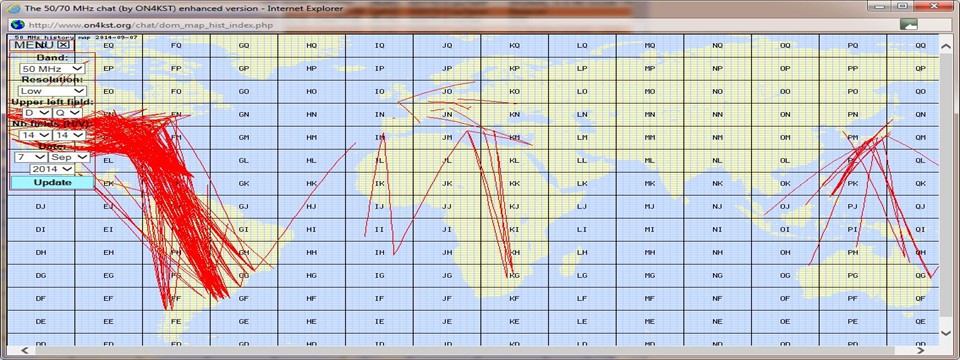Close the MENU panel with X icon
This screenshot has width=960, height=360.
[63, 45]
